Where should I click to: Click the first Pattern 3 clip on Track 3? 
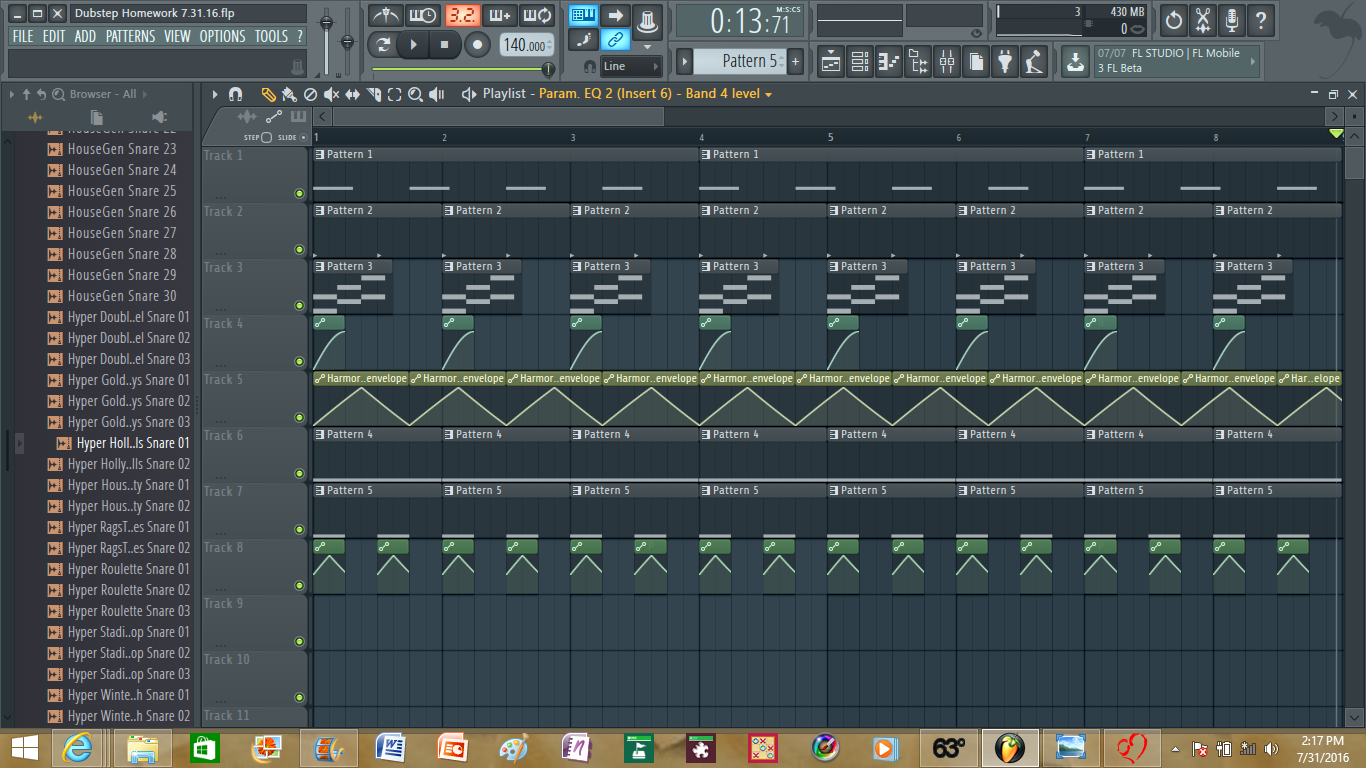pyautogui.click(x=352, y=285)
